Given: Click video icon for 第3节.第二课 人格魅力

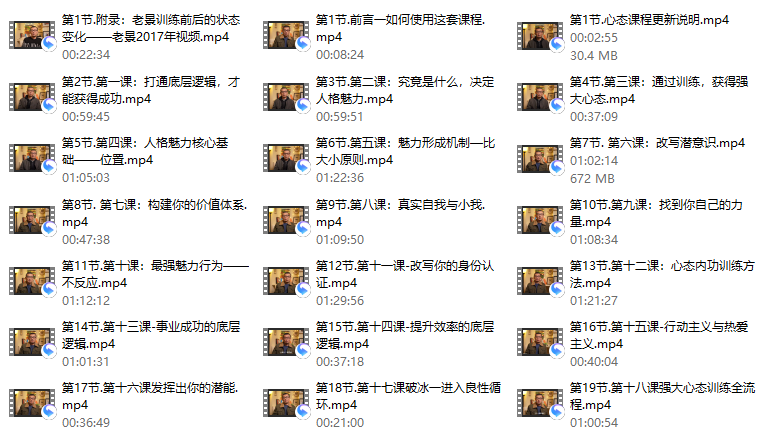Looking at the screenshot, I should pos(286,96).
